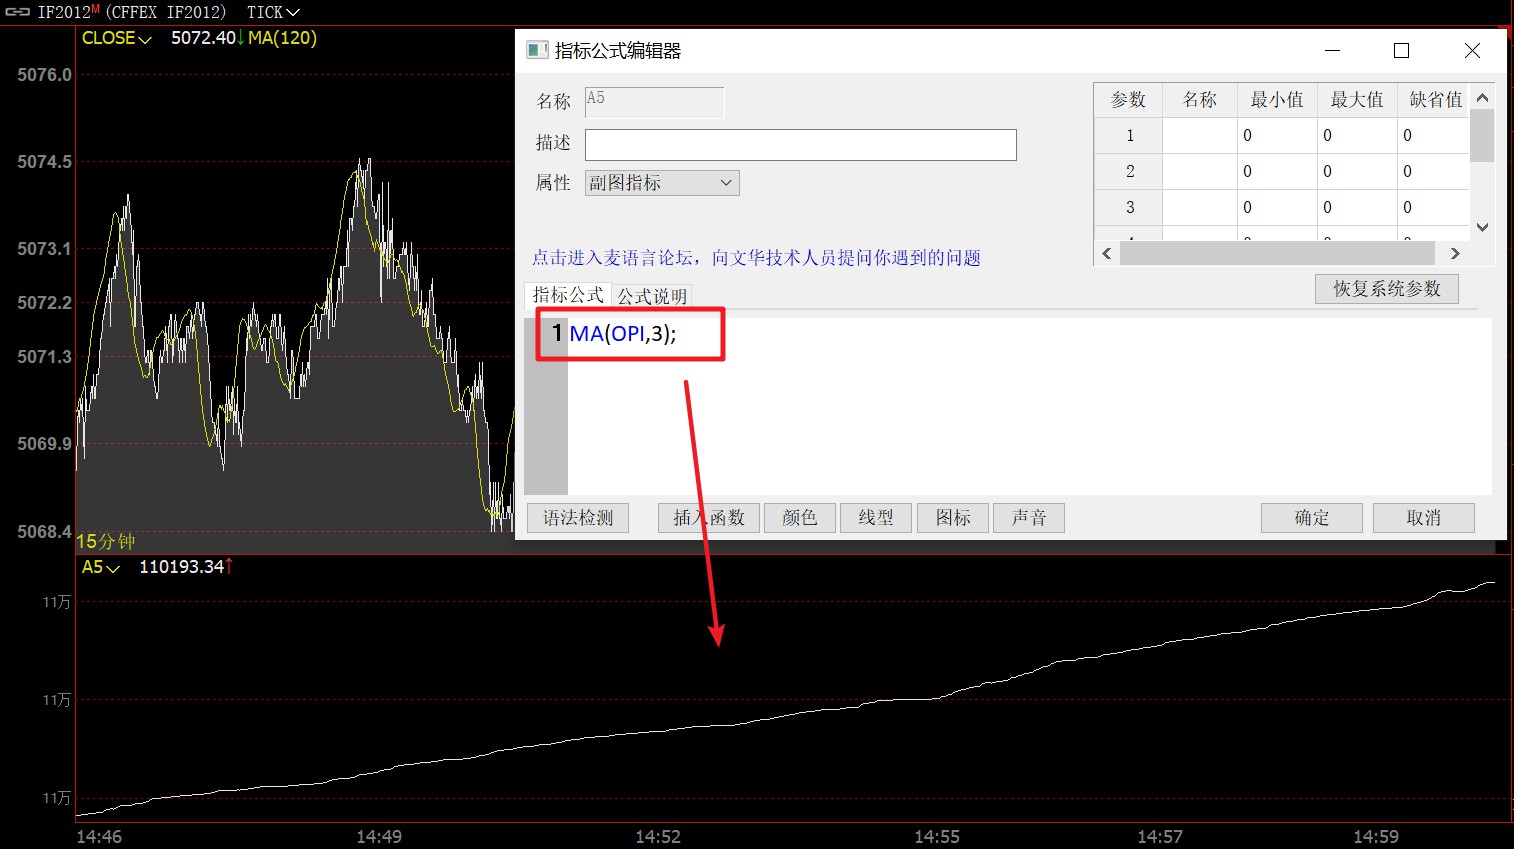Close the formula editor dialog
Viewport: 1514px width, 849px height.
click(x=1472, y=51)
